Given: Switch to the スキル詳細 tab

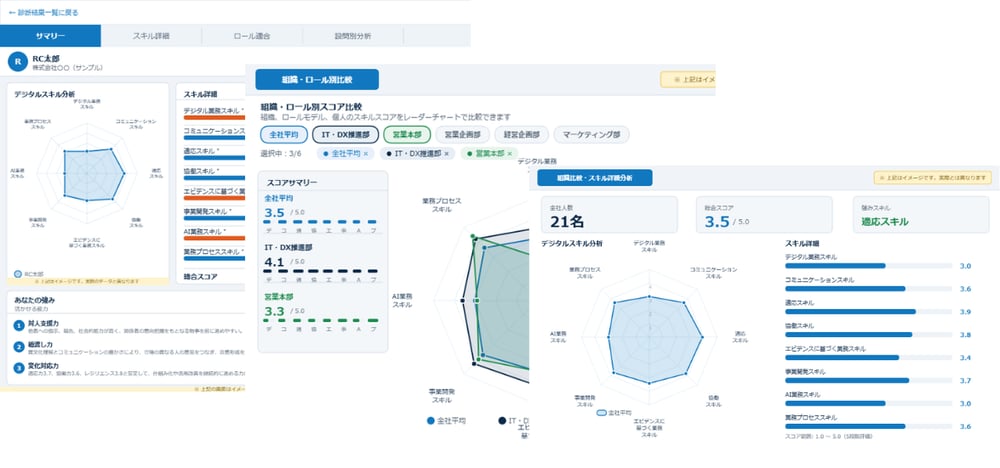Looking at the screenshot, I should (151, 36).
